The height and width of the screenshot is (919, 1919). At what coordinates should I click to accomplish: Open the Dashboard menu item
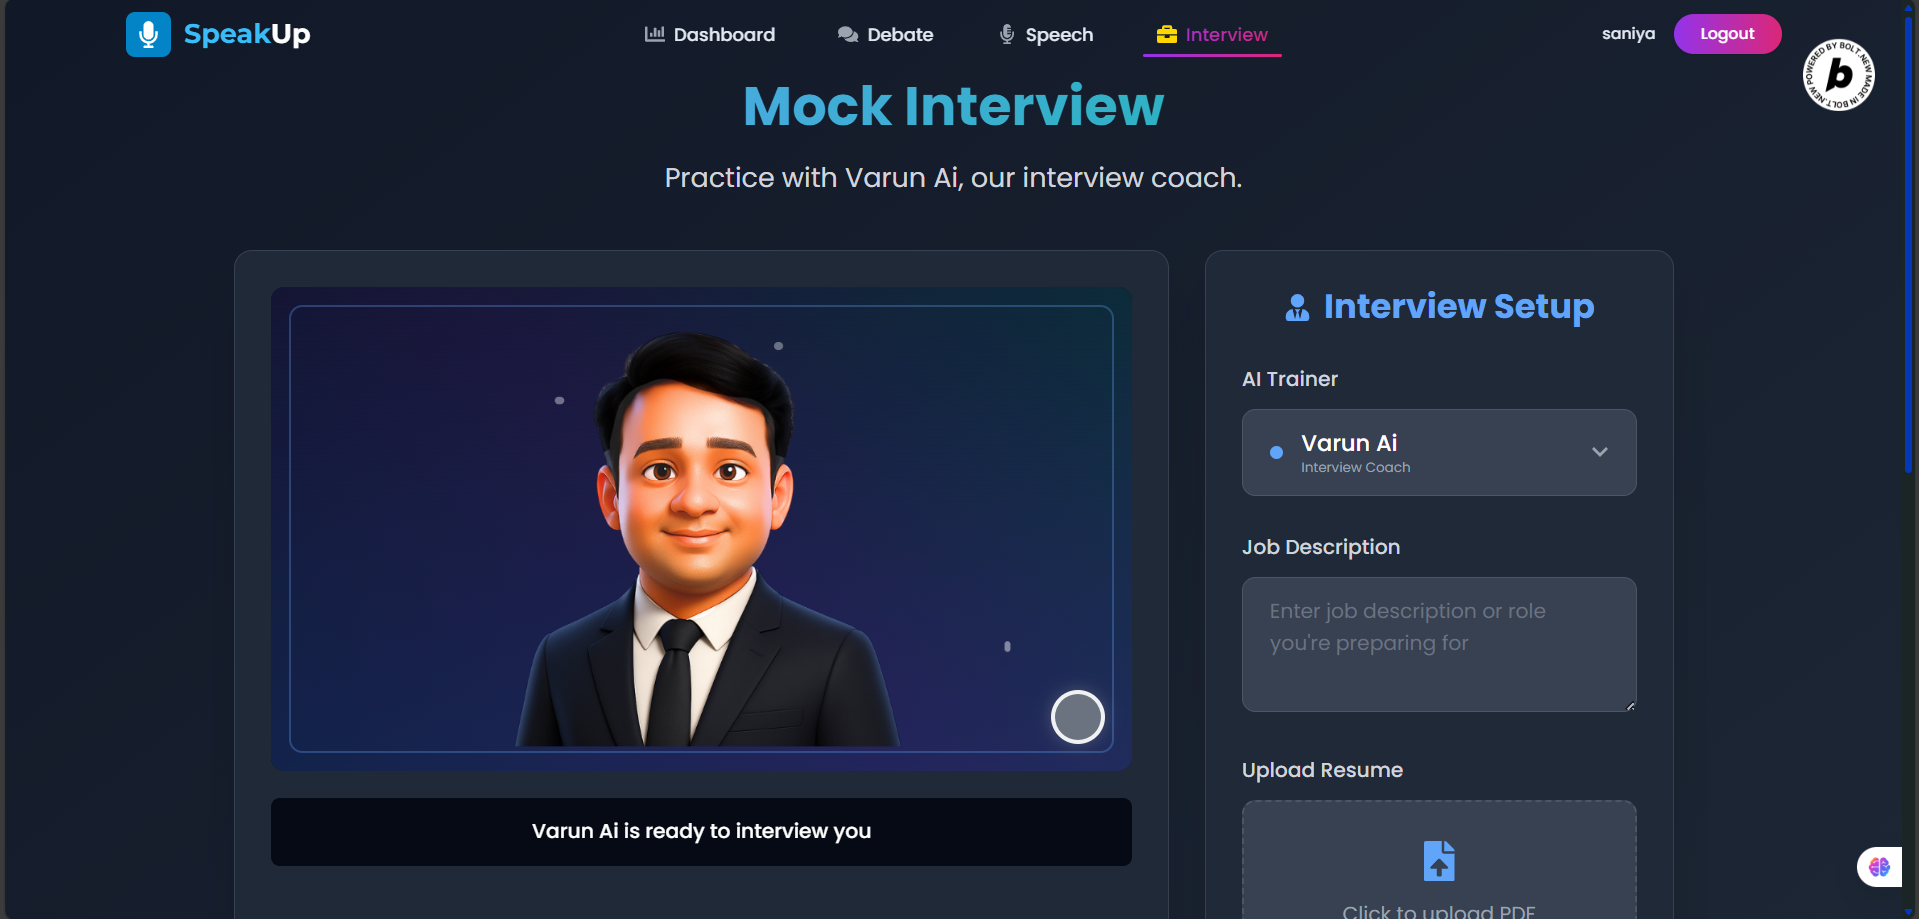coord(710,34)
